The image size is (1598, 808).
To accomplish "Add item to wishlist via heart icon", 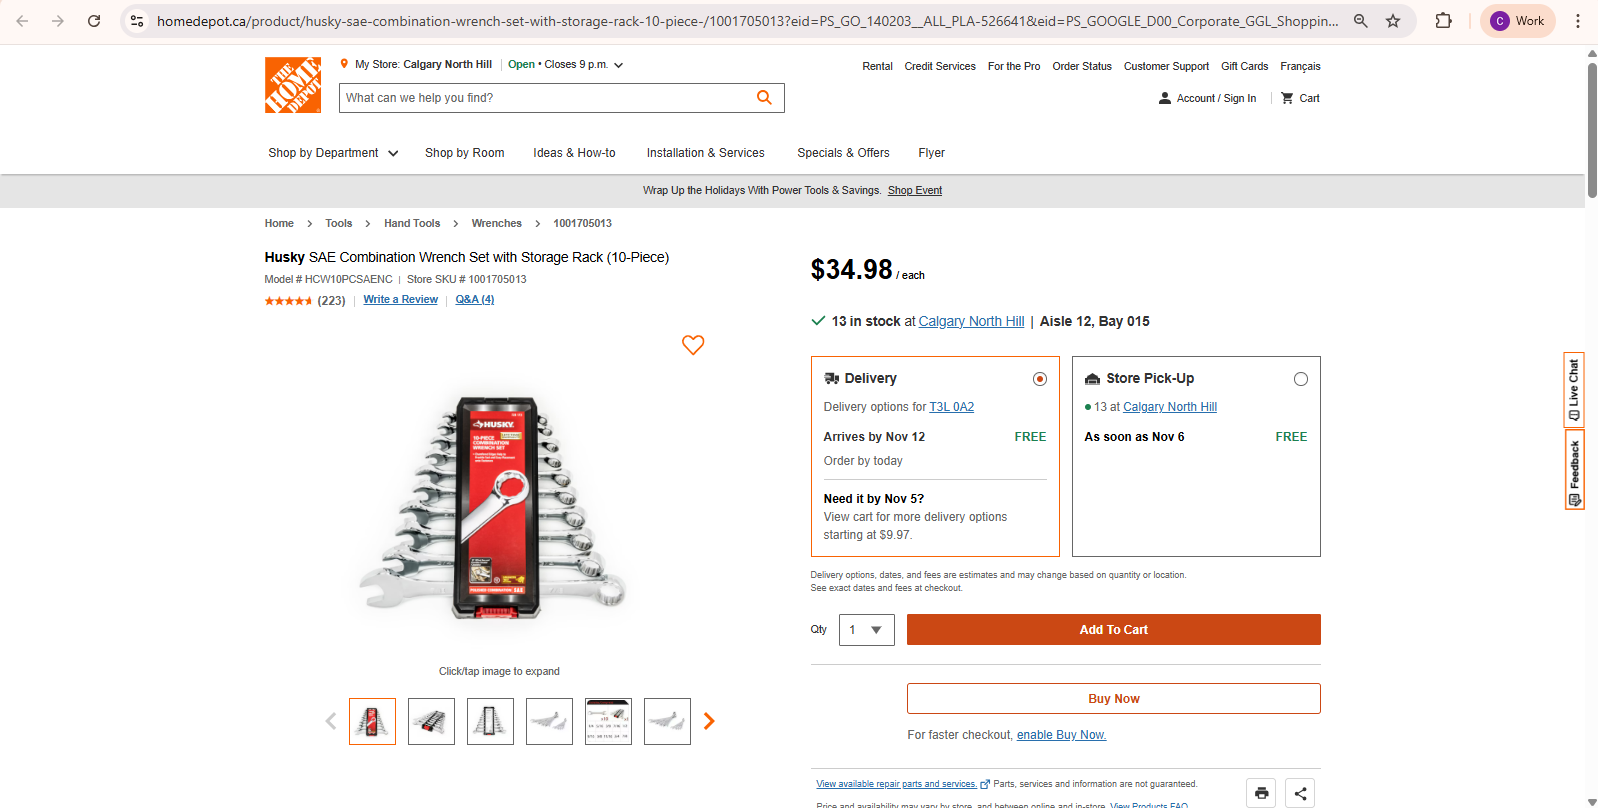I will pyautogui.click(x=693, y=345).
